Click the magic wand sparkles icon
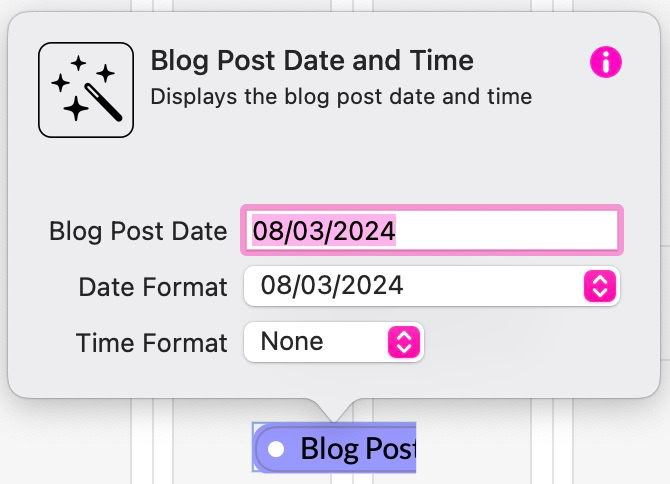Image resolution: width=670 pixels, height=484 pixels. coord(85,90)
